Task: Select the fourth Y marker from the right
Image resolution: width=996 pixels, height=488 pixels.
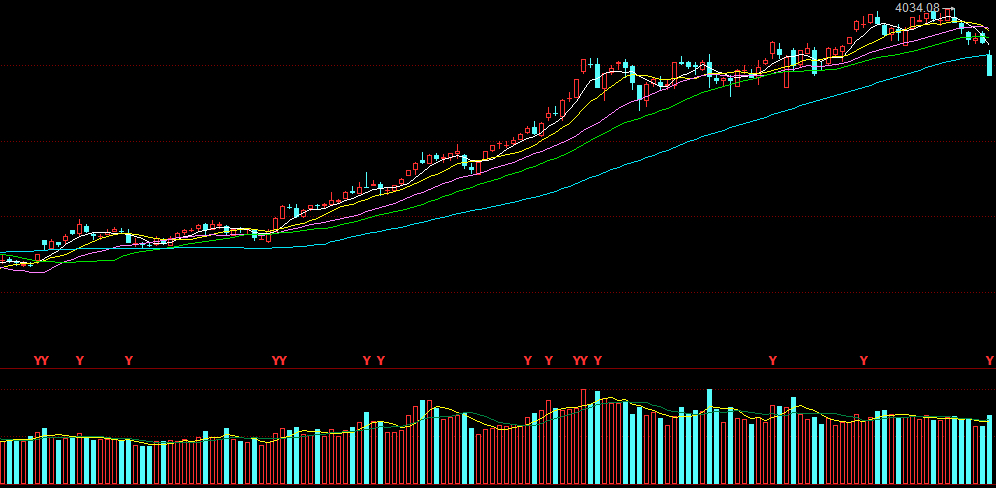Action: coord(598,360)
